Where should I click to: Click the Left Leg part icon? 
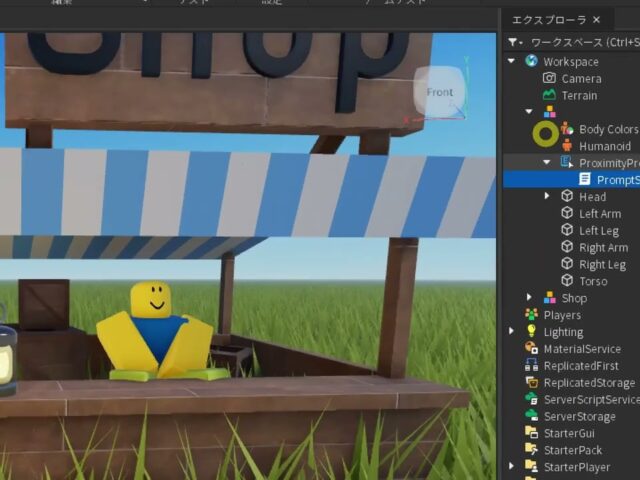(x=567, y=230)
